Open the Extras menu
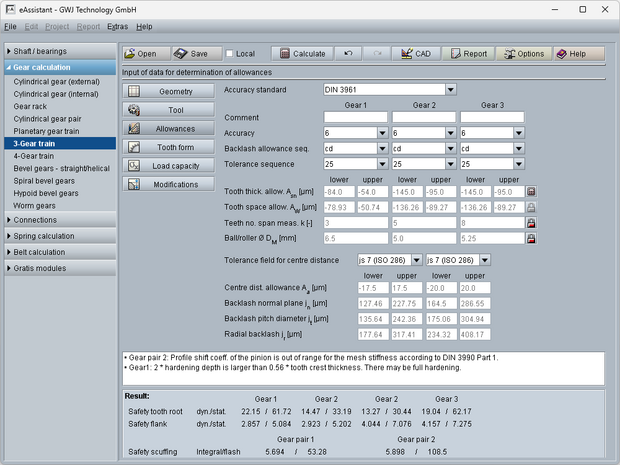The width and height of the screenshot is (620, 465). [117, 26]
